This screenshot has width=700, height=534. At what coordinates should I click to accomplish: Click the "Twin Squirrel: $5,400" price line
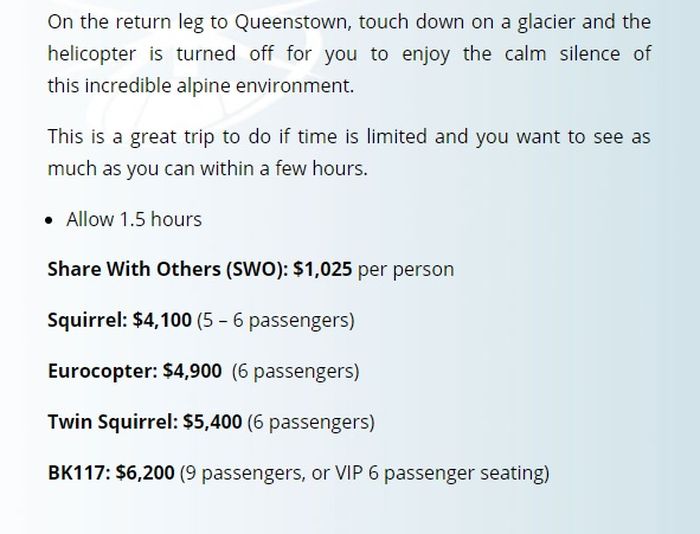tap(145, 421)
